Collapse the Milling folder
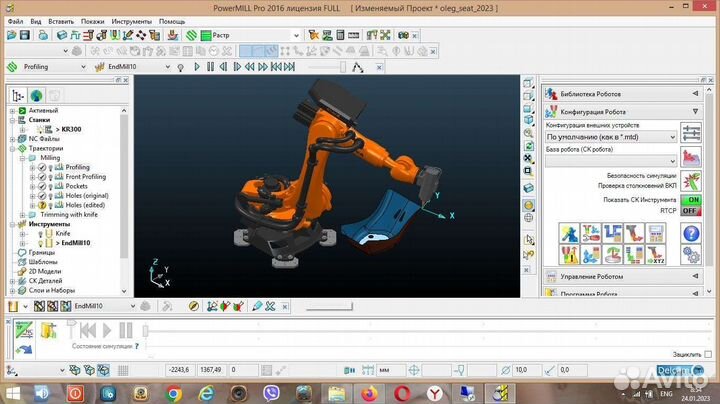The height and width of the screenshot is (404, 720). click(22, 158)
